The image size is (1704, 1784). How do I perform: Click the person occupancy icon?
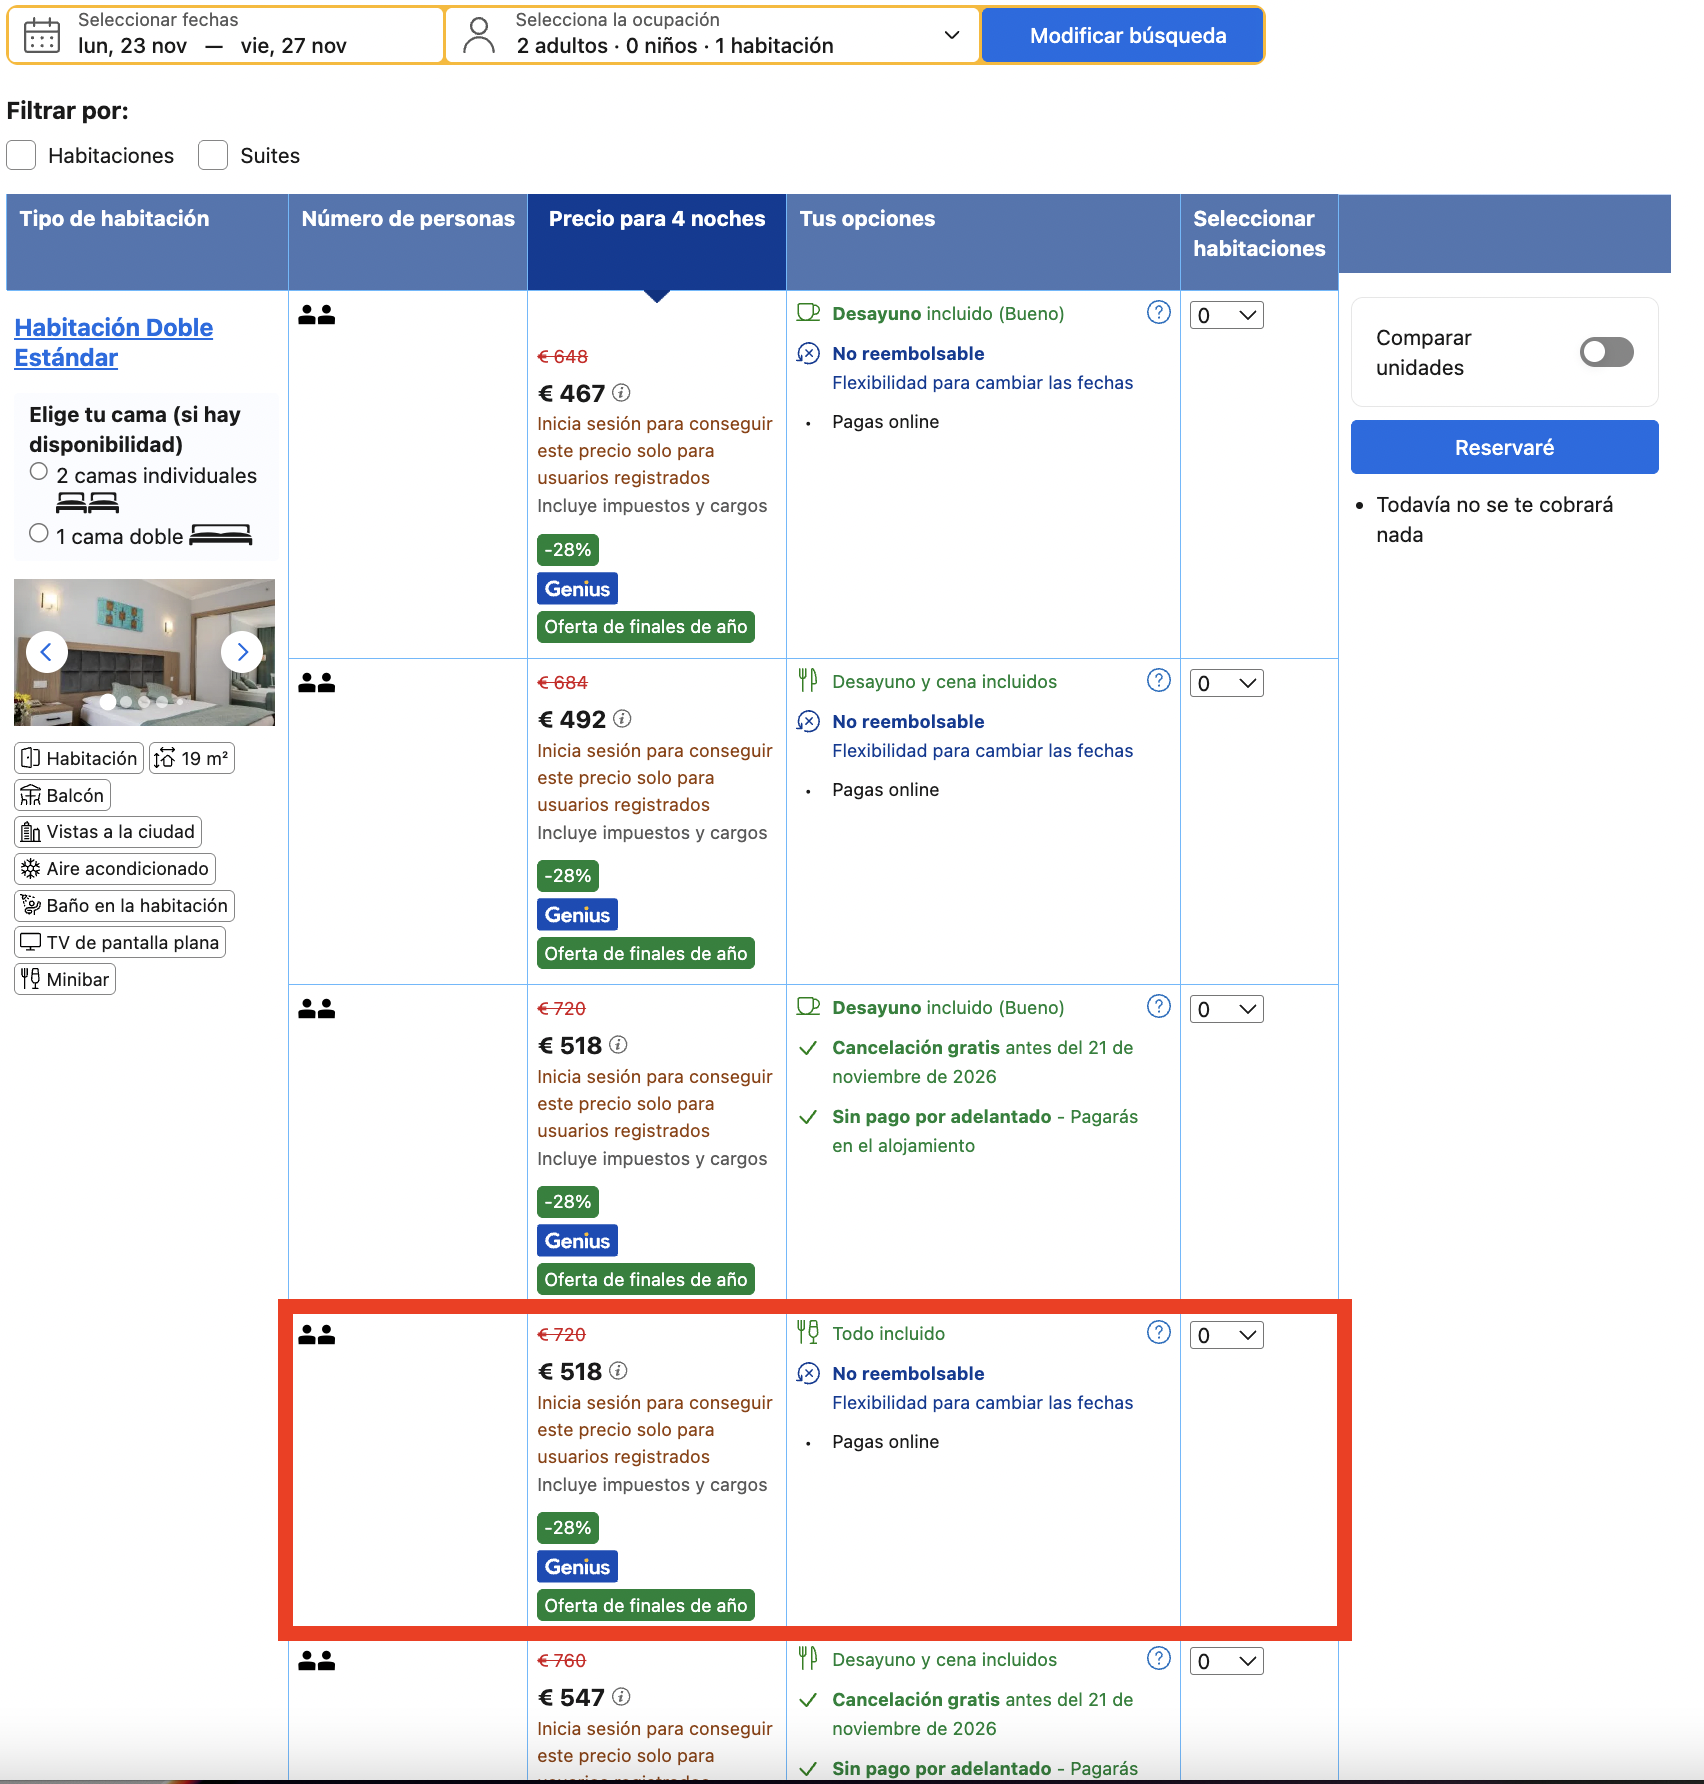[x=480, y=35]
